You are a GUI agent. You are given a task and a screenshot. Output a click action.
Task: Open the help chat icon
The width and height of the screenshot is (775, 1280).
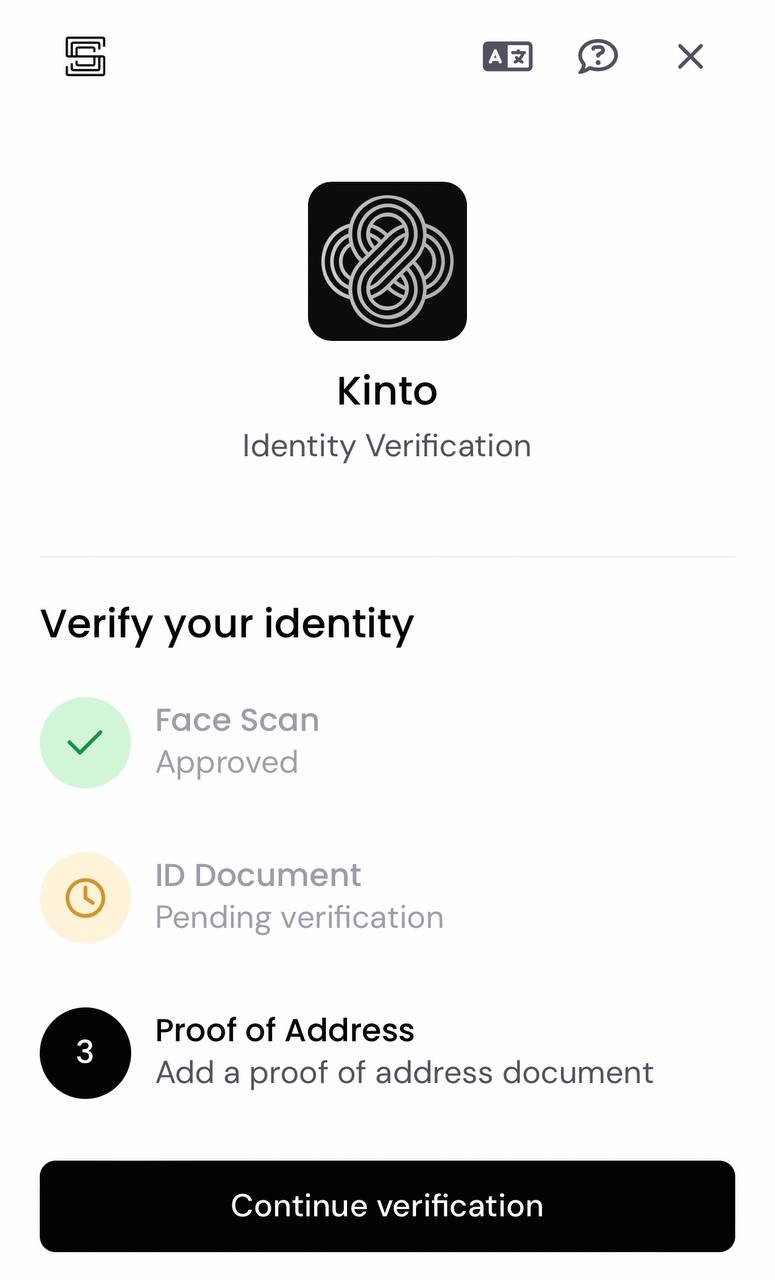(x=598, y=57)
